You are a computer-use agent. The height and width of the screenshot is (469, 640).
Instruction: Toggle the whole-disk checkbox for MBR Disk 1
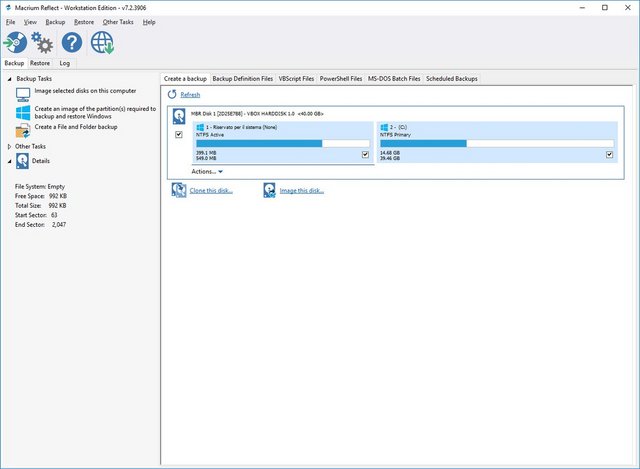[178, 134]
